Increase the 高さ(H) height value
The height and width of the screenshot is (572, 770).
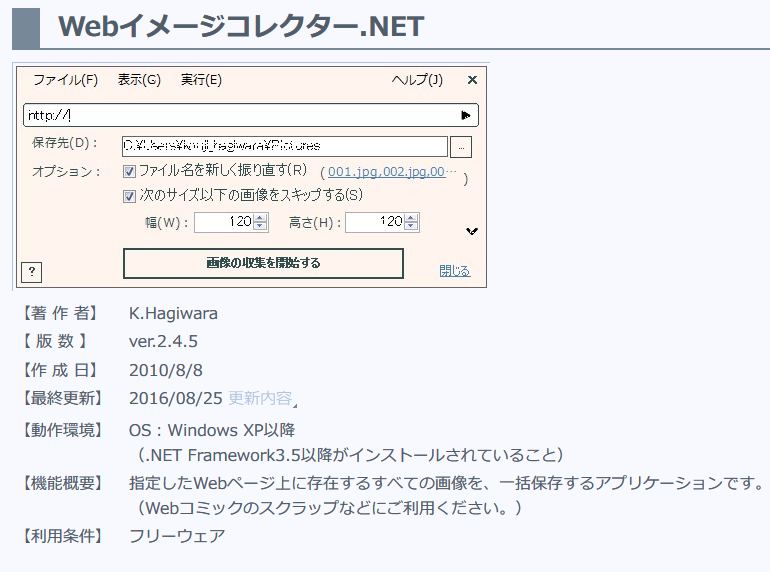(x=412, y=218)
